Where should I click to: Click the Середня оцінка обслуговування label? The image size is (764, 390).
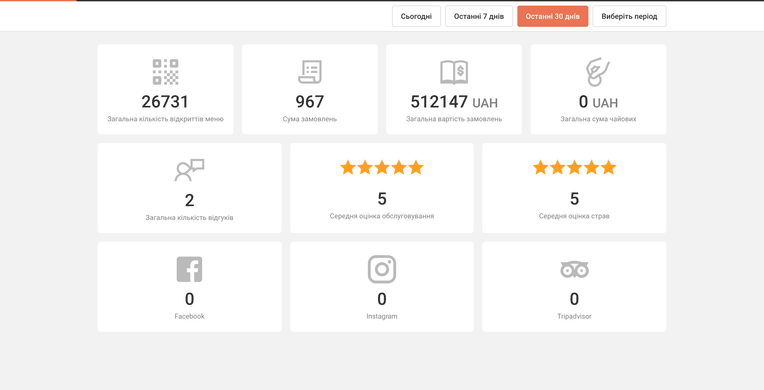pyautogui.click(x=382, y=216)
